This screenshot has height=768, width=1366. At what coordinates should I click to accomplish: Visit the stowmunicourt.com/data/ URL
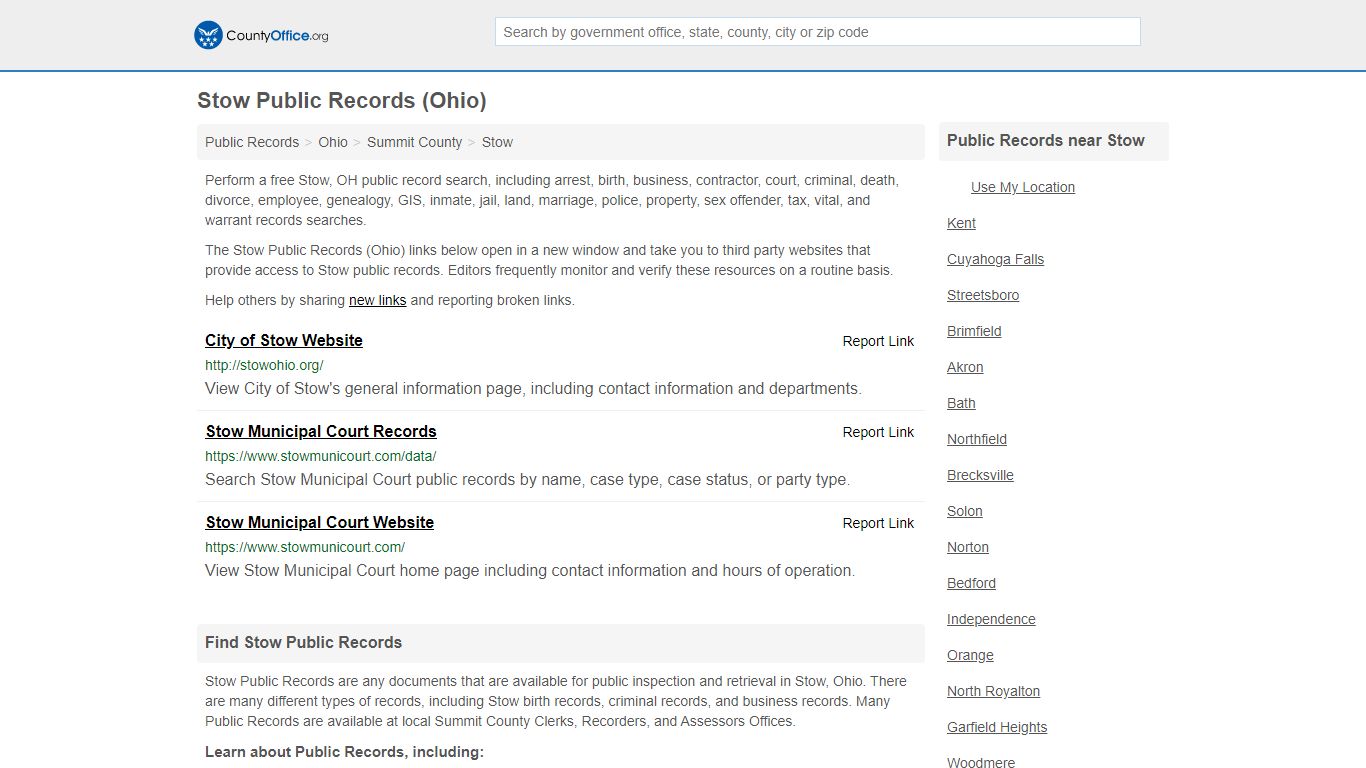point(321,456)
